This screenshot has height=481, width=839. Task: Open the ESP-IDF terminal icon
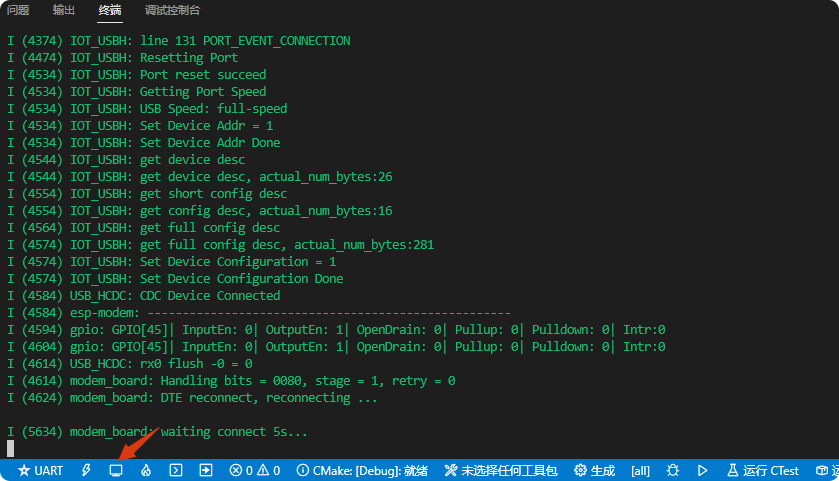(175, 470)
